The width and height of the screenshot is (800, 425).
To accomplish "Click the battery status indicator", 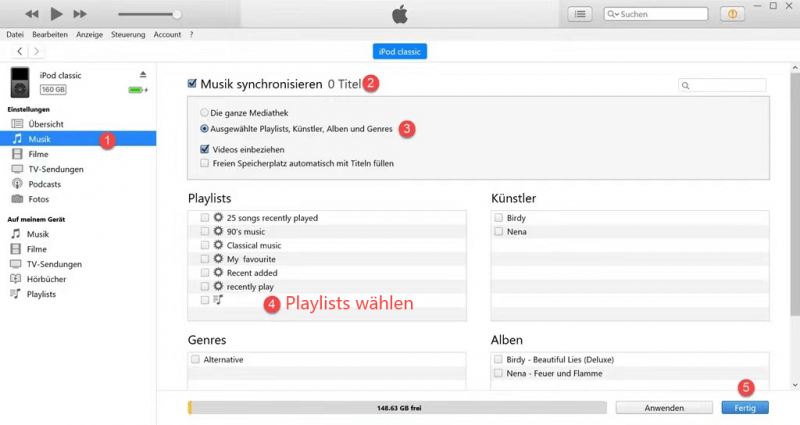I will 138,90.
